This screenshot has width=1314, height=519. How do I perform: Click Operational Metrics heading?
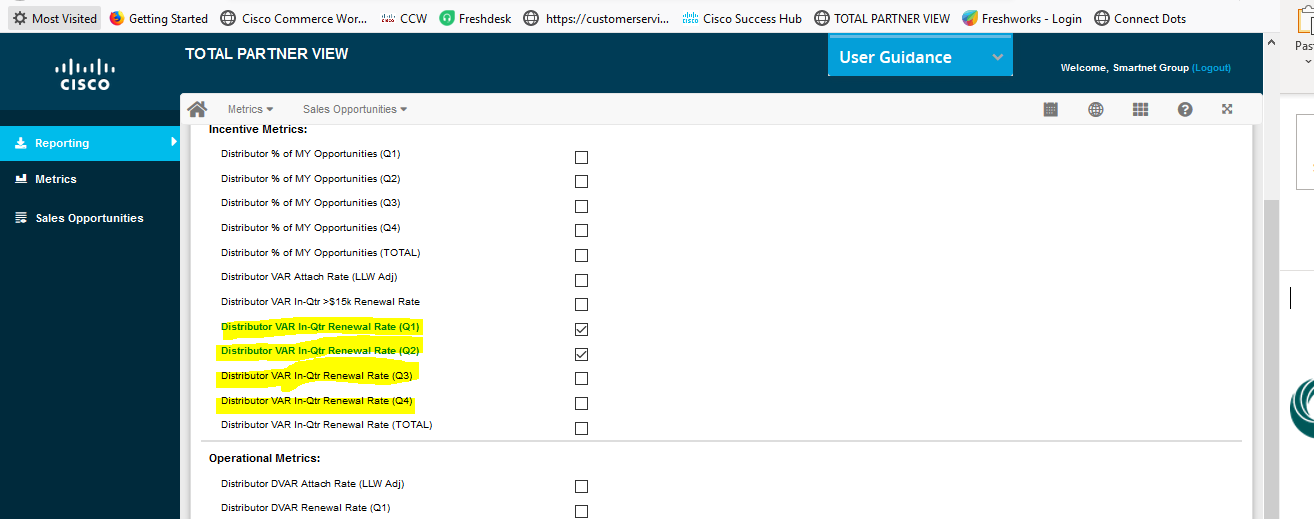[x=264, y=458]
